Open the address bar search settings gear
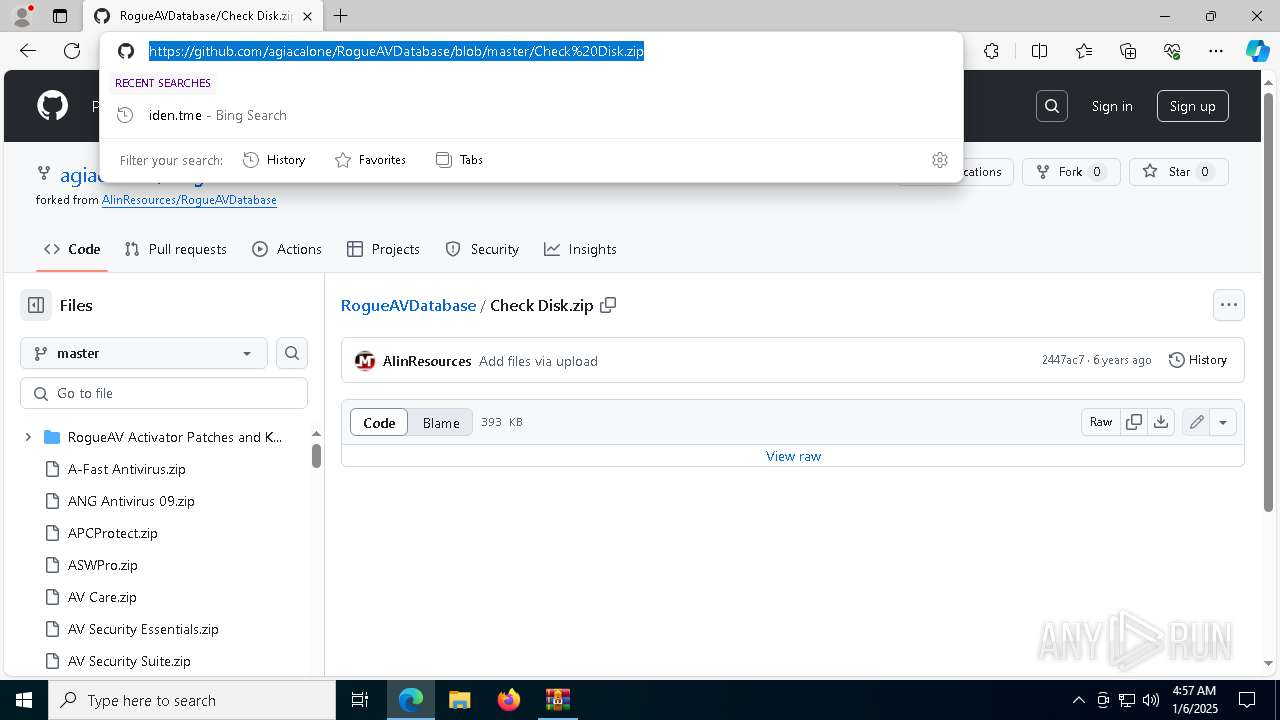The height and width of the screenshot is (720, 1280). [x=939, y=160]
